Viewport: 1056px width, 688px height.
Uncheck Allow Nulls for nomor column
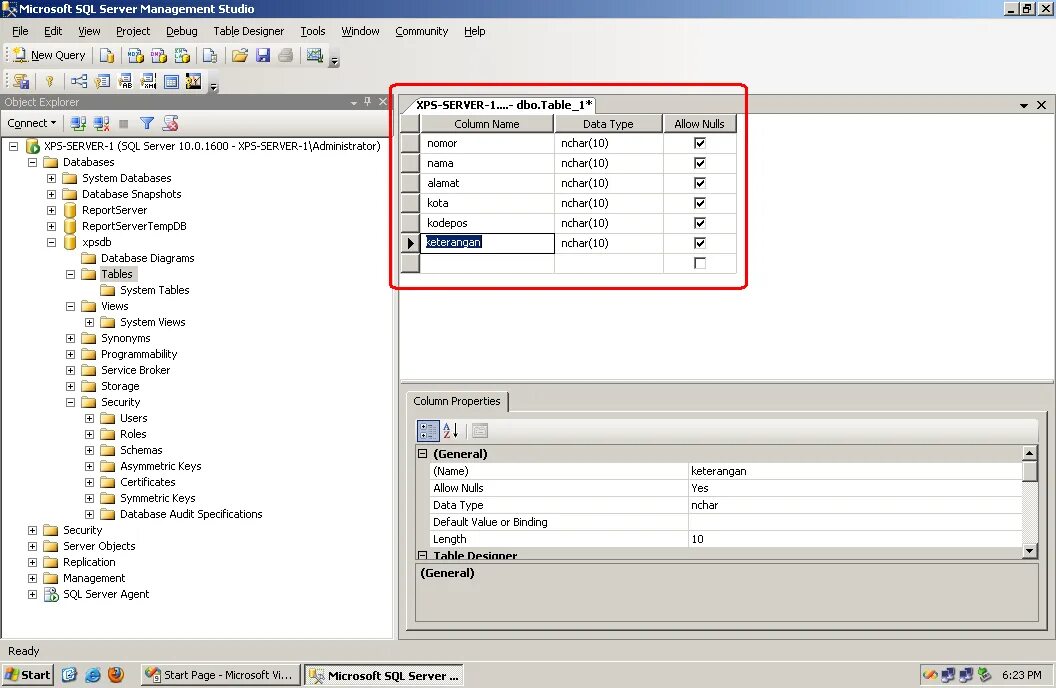click(x=700, y=143)
